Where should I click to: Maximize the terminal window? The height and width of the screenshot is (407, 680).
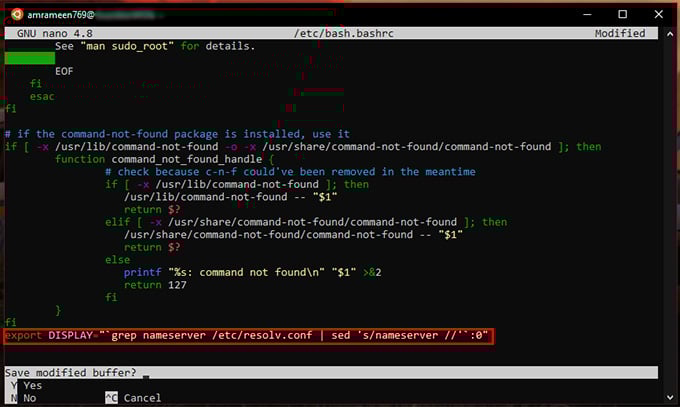coord(622,14)
